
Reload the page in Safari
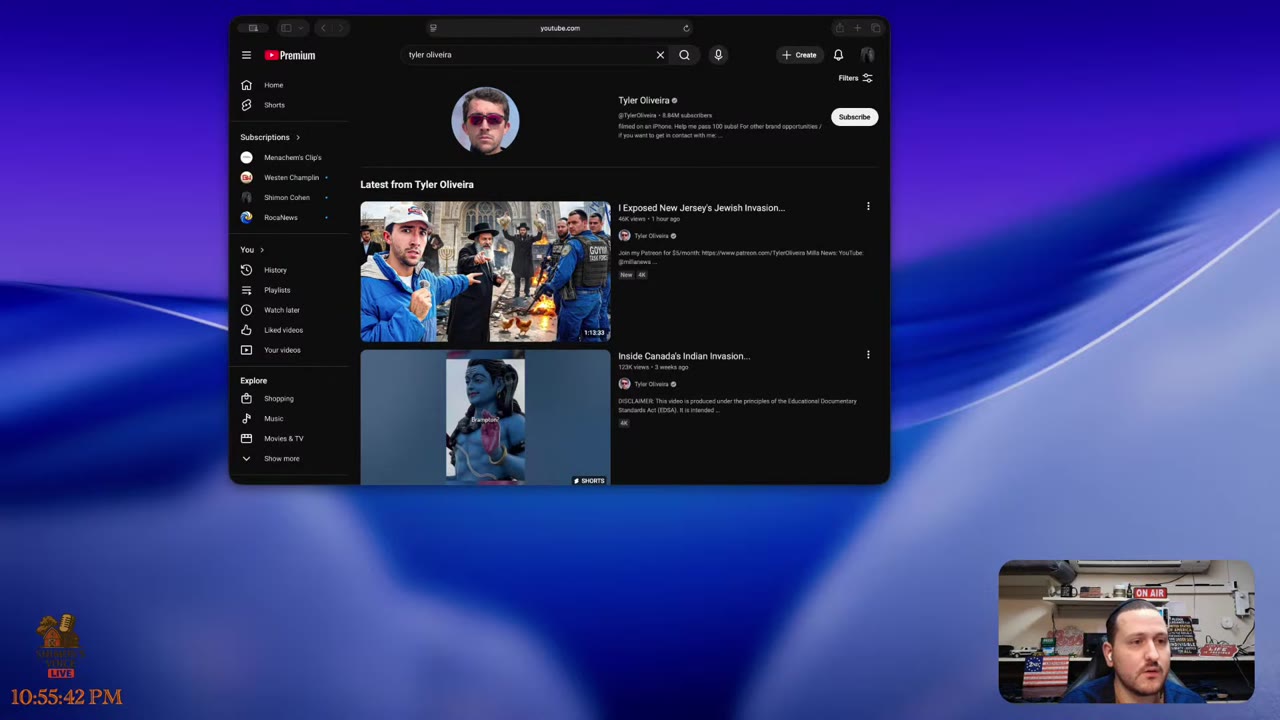(686, 28)
